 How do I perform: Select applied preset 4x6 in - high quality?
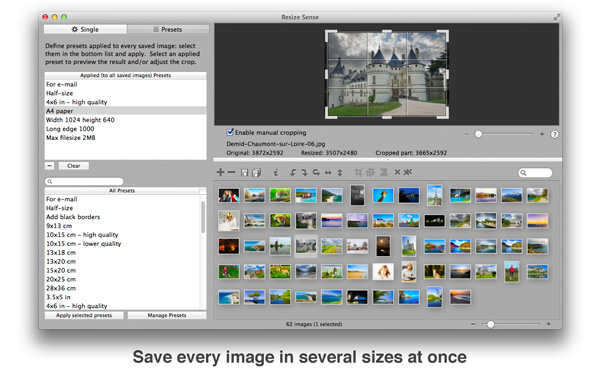(x=126, y=102)
